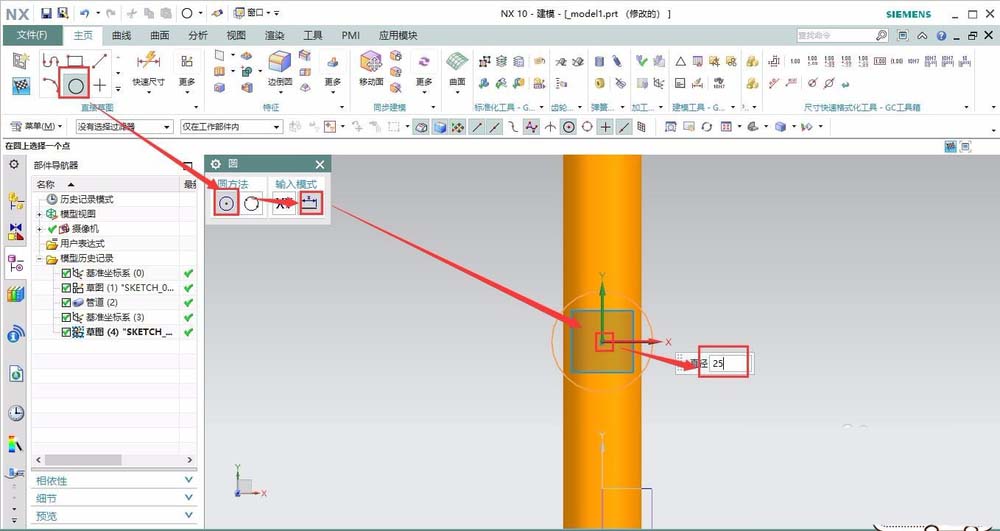Open the Assembly Navigator sidebar tab
Viewport: 1000px width, 531px height.
pyautogui.click(x=15, y=201)
